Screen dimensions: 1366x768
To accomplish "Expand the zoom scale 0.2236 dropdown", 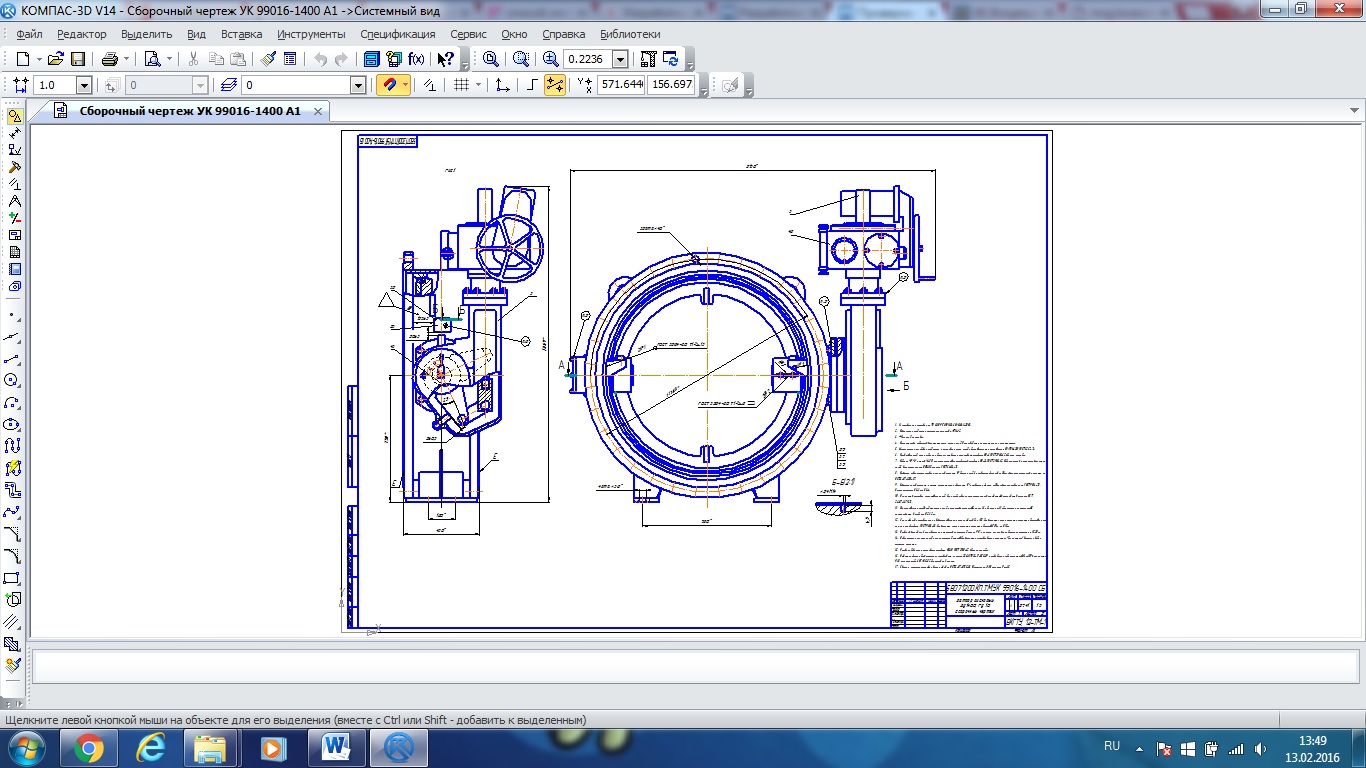I will (x=620, y=59).
